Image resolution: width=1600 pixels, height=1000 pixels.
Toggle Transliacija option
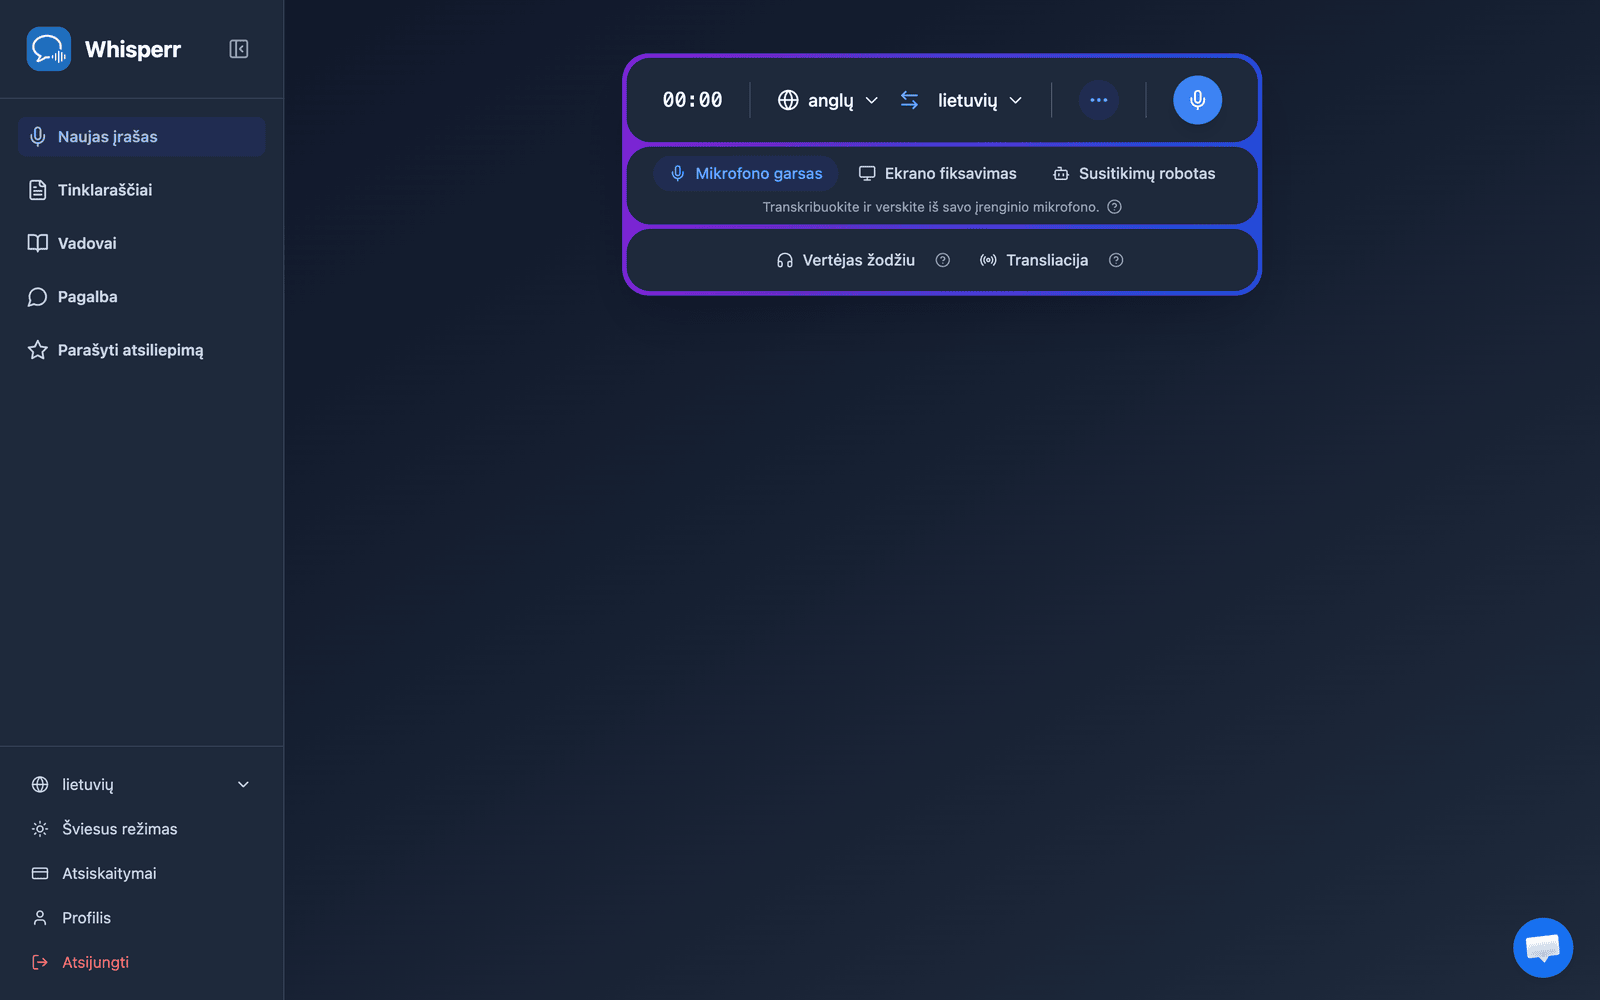tap(1034, 260)
